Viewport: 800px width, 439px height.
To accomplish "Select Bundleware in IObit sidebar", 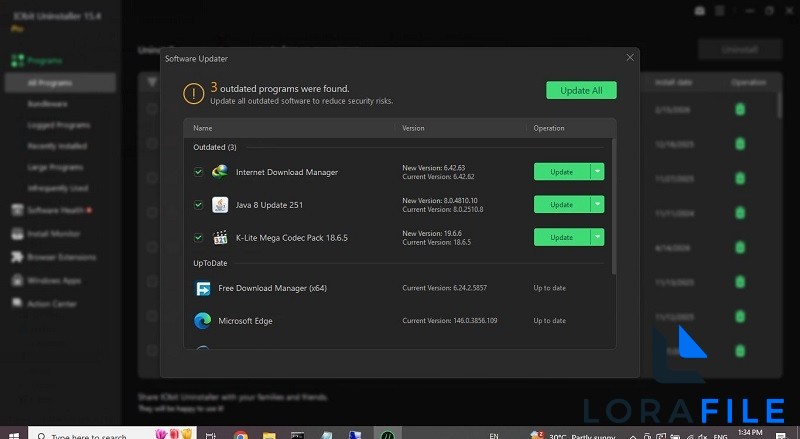I will pos(47,104).
